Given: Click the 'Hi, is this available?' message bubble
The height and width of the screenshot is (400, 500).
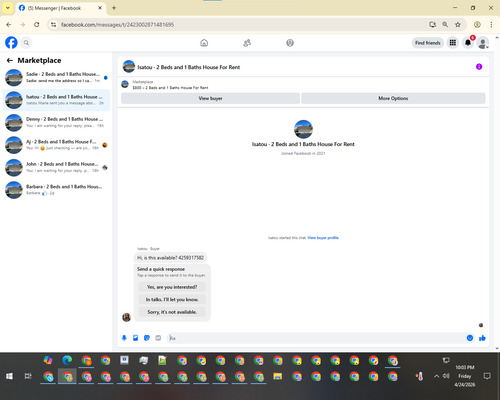Looking at the screenshot, I should [170, 258].
